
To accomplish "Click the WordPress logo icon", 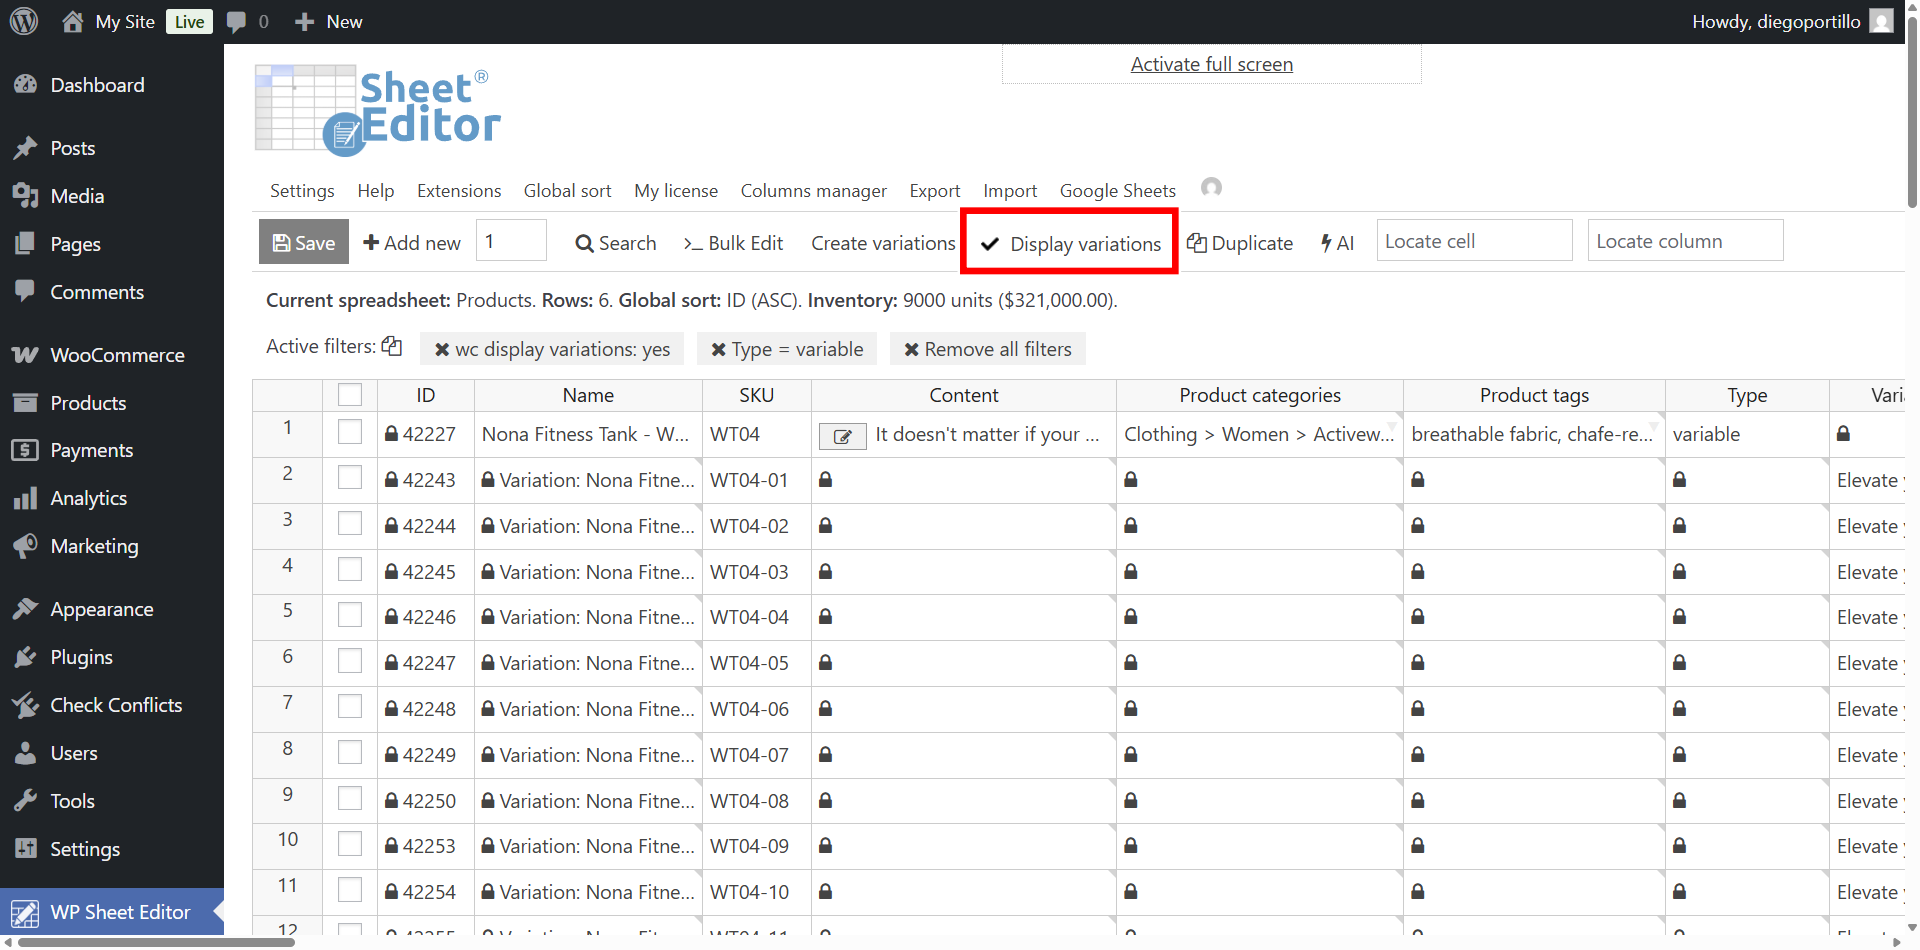I will click(x=24, y=21).
